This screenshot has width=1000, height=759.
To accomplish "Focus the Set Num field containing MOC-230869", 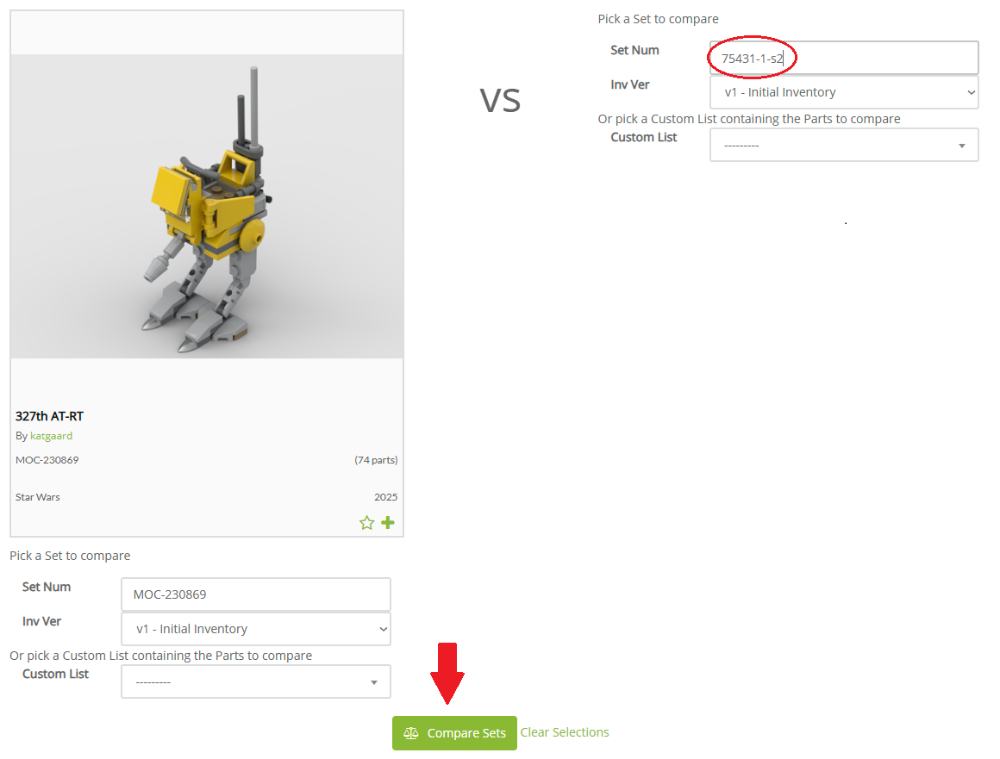I will tap(255, 594).
